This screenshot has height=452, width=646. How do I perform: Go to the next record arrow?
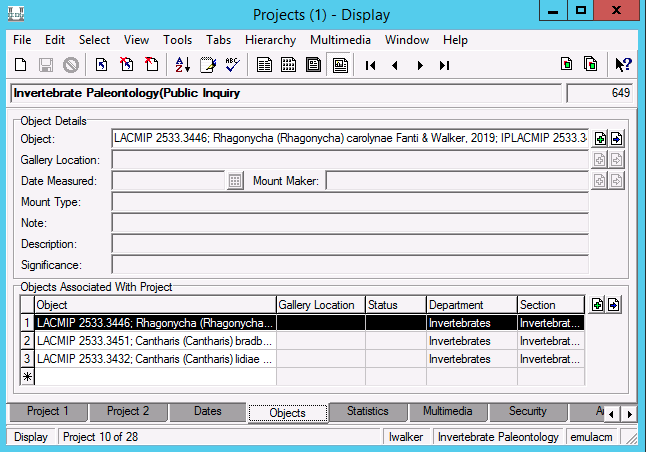tap(420, 65)
